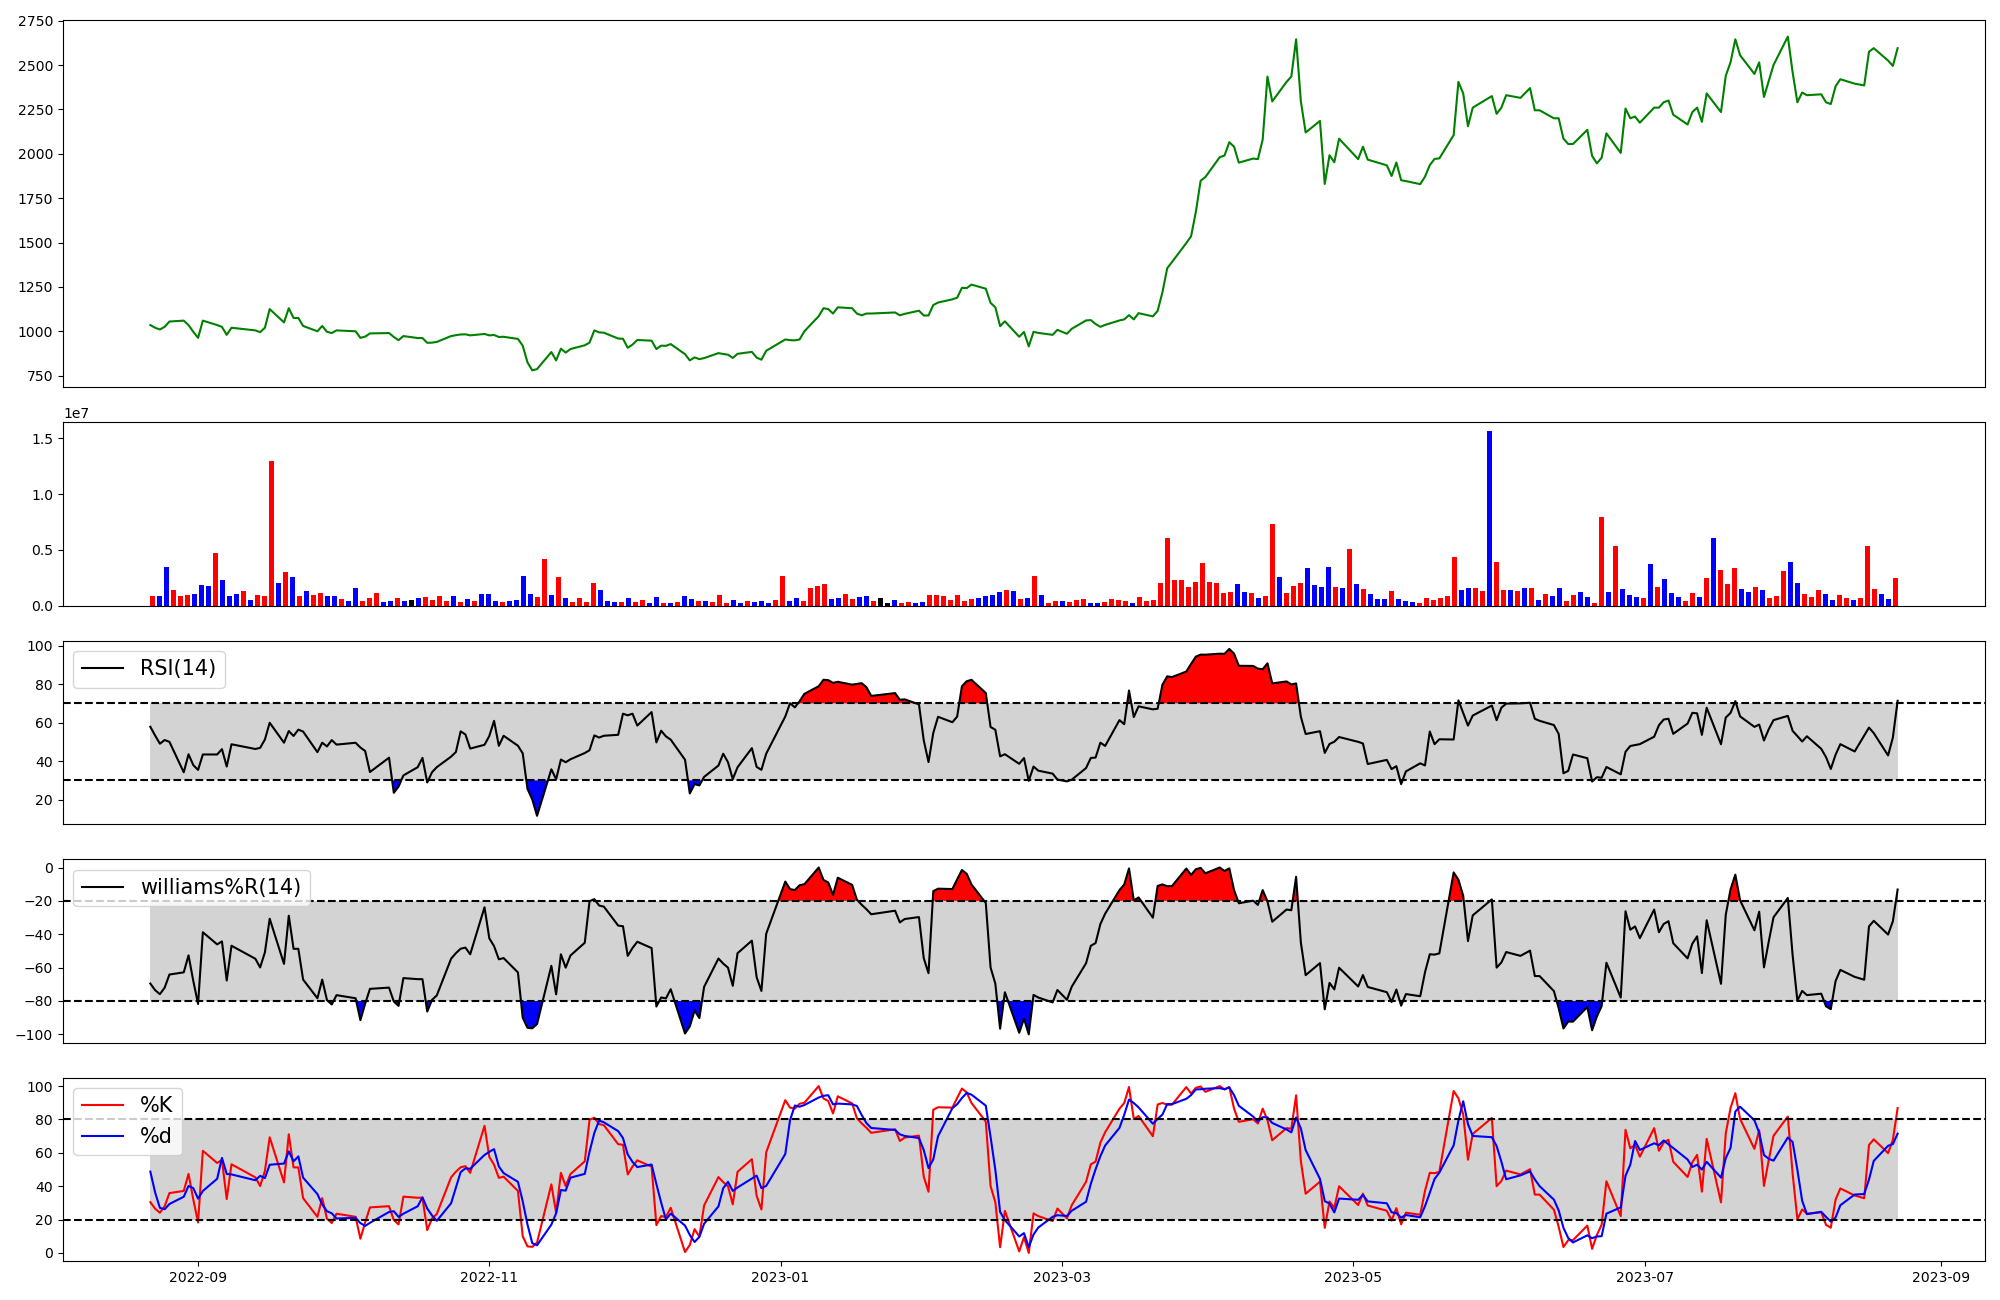This screenshot has height=1300, width=2000.
Task: Click the 1.5 tick on volume axis
Action: (43, 439)
